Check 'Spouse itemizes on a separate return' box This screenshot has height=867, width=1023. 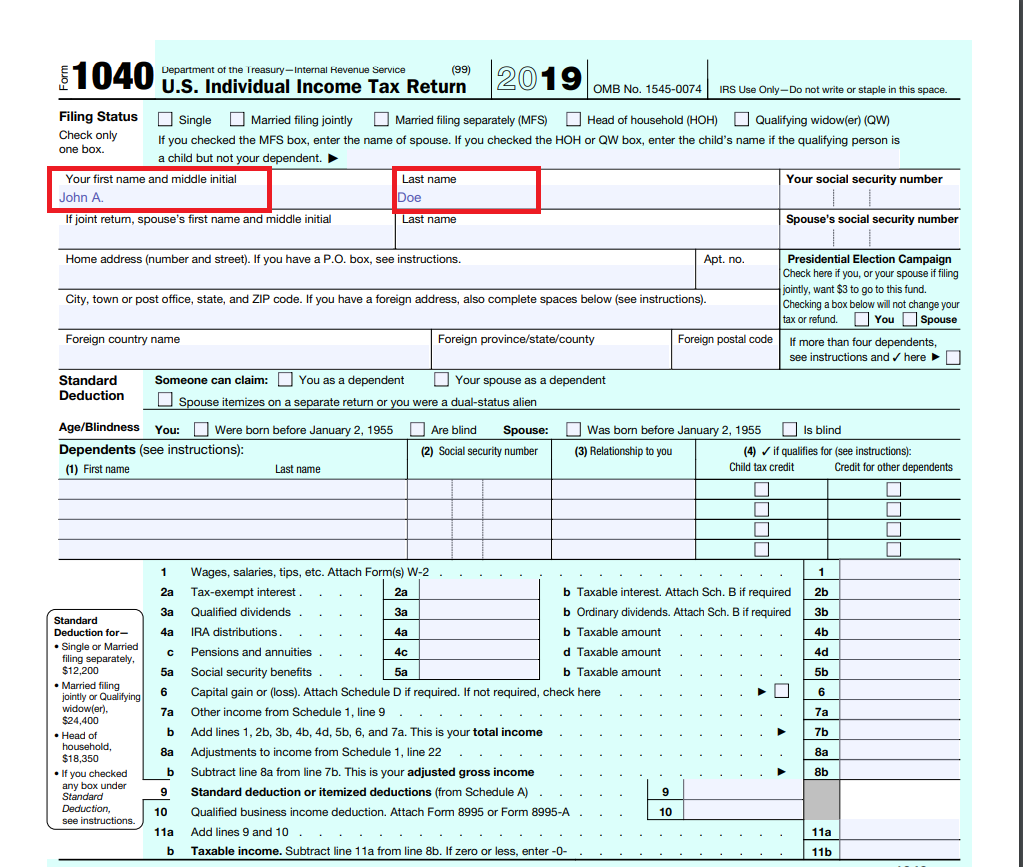tap(165, 400)
